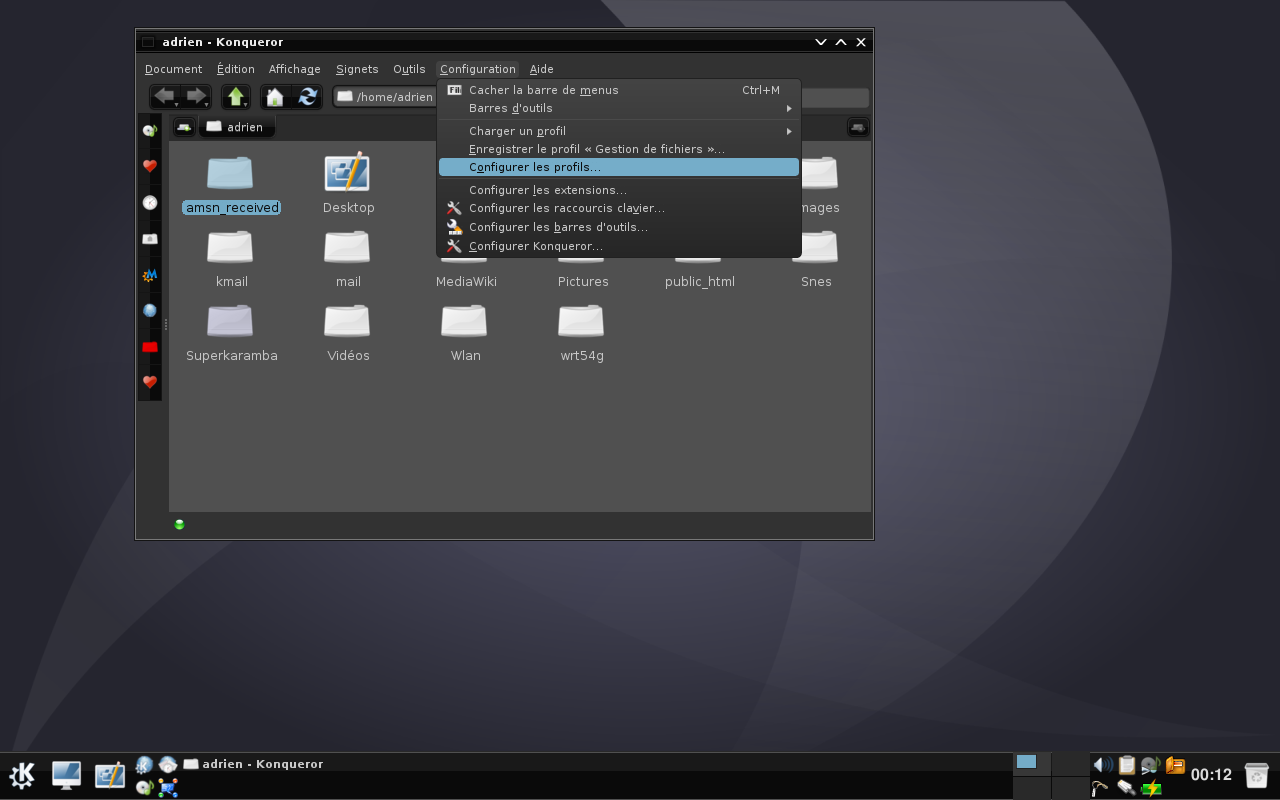Open the Outils menu

click(409, 69)
